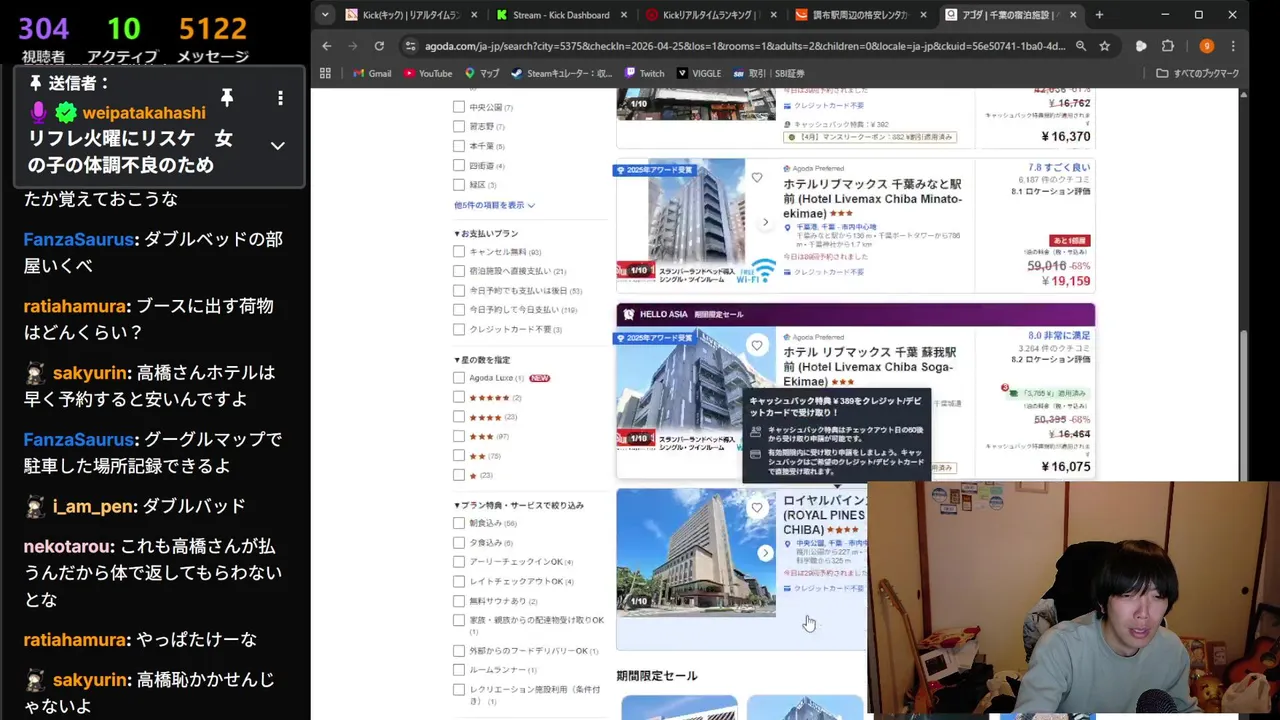This screenshot has width=1280, height=720.
Task: Open ホテルリブマックス 千葉みなと駅前 title link
Action: [x=872, y=199]
